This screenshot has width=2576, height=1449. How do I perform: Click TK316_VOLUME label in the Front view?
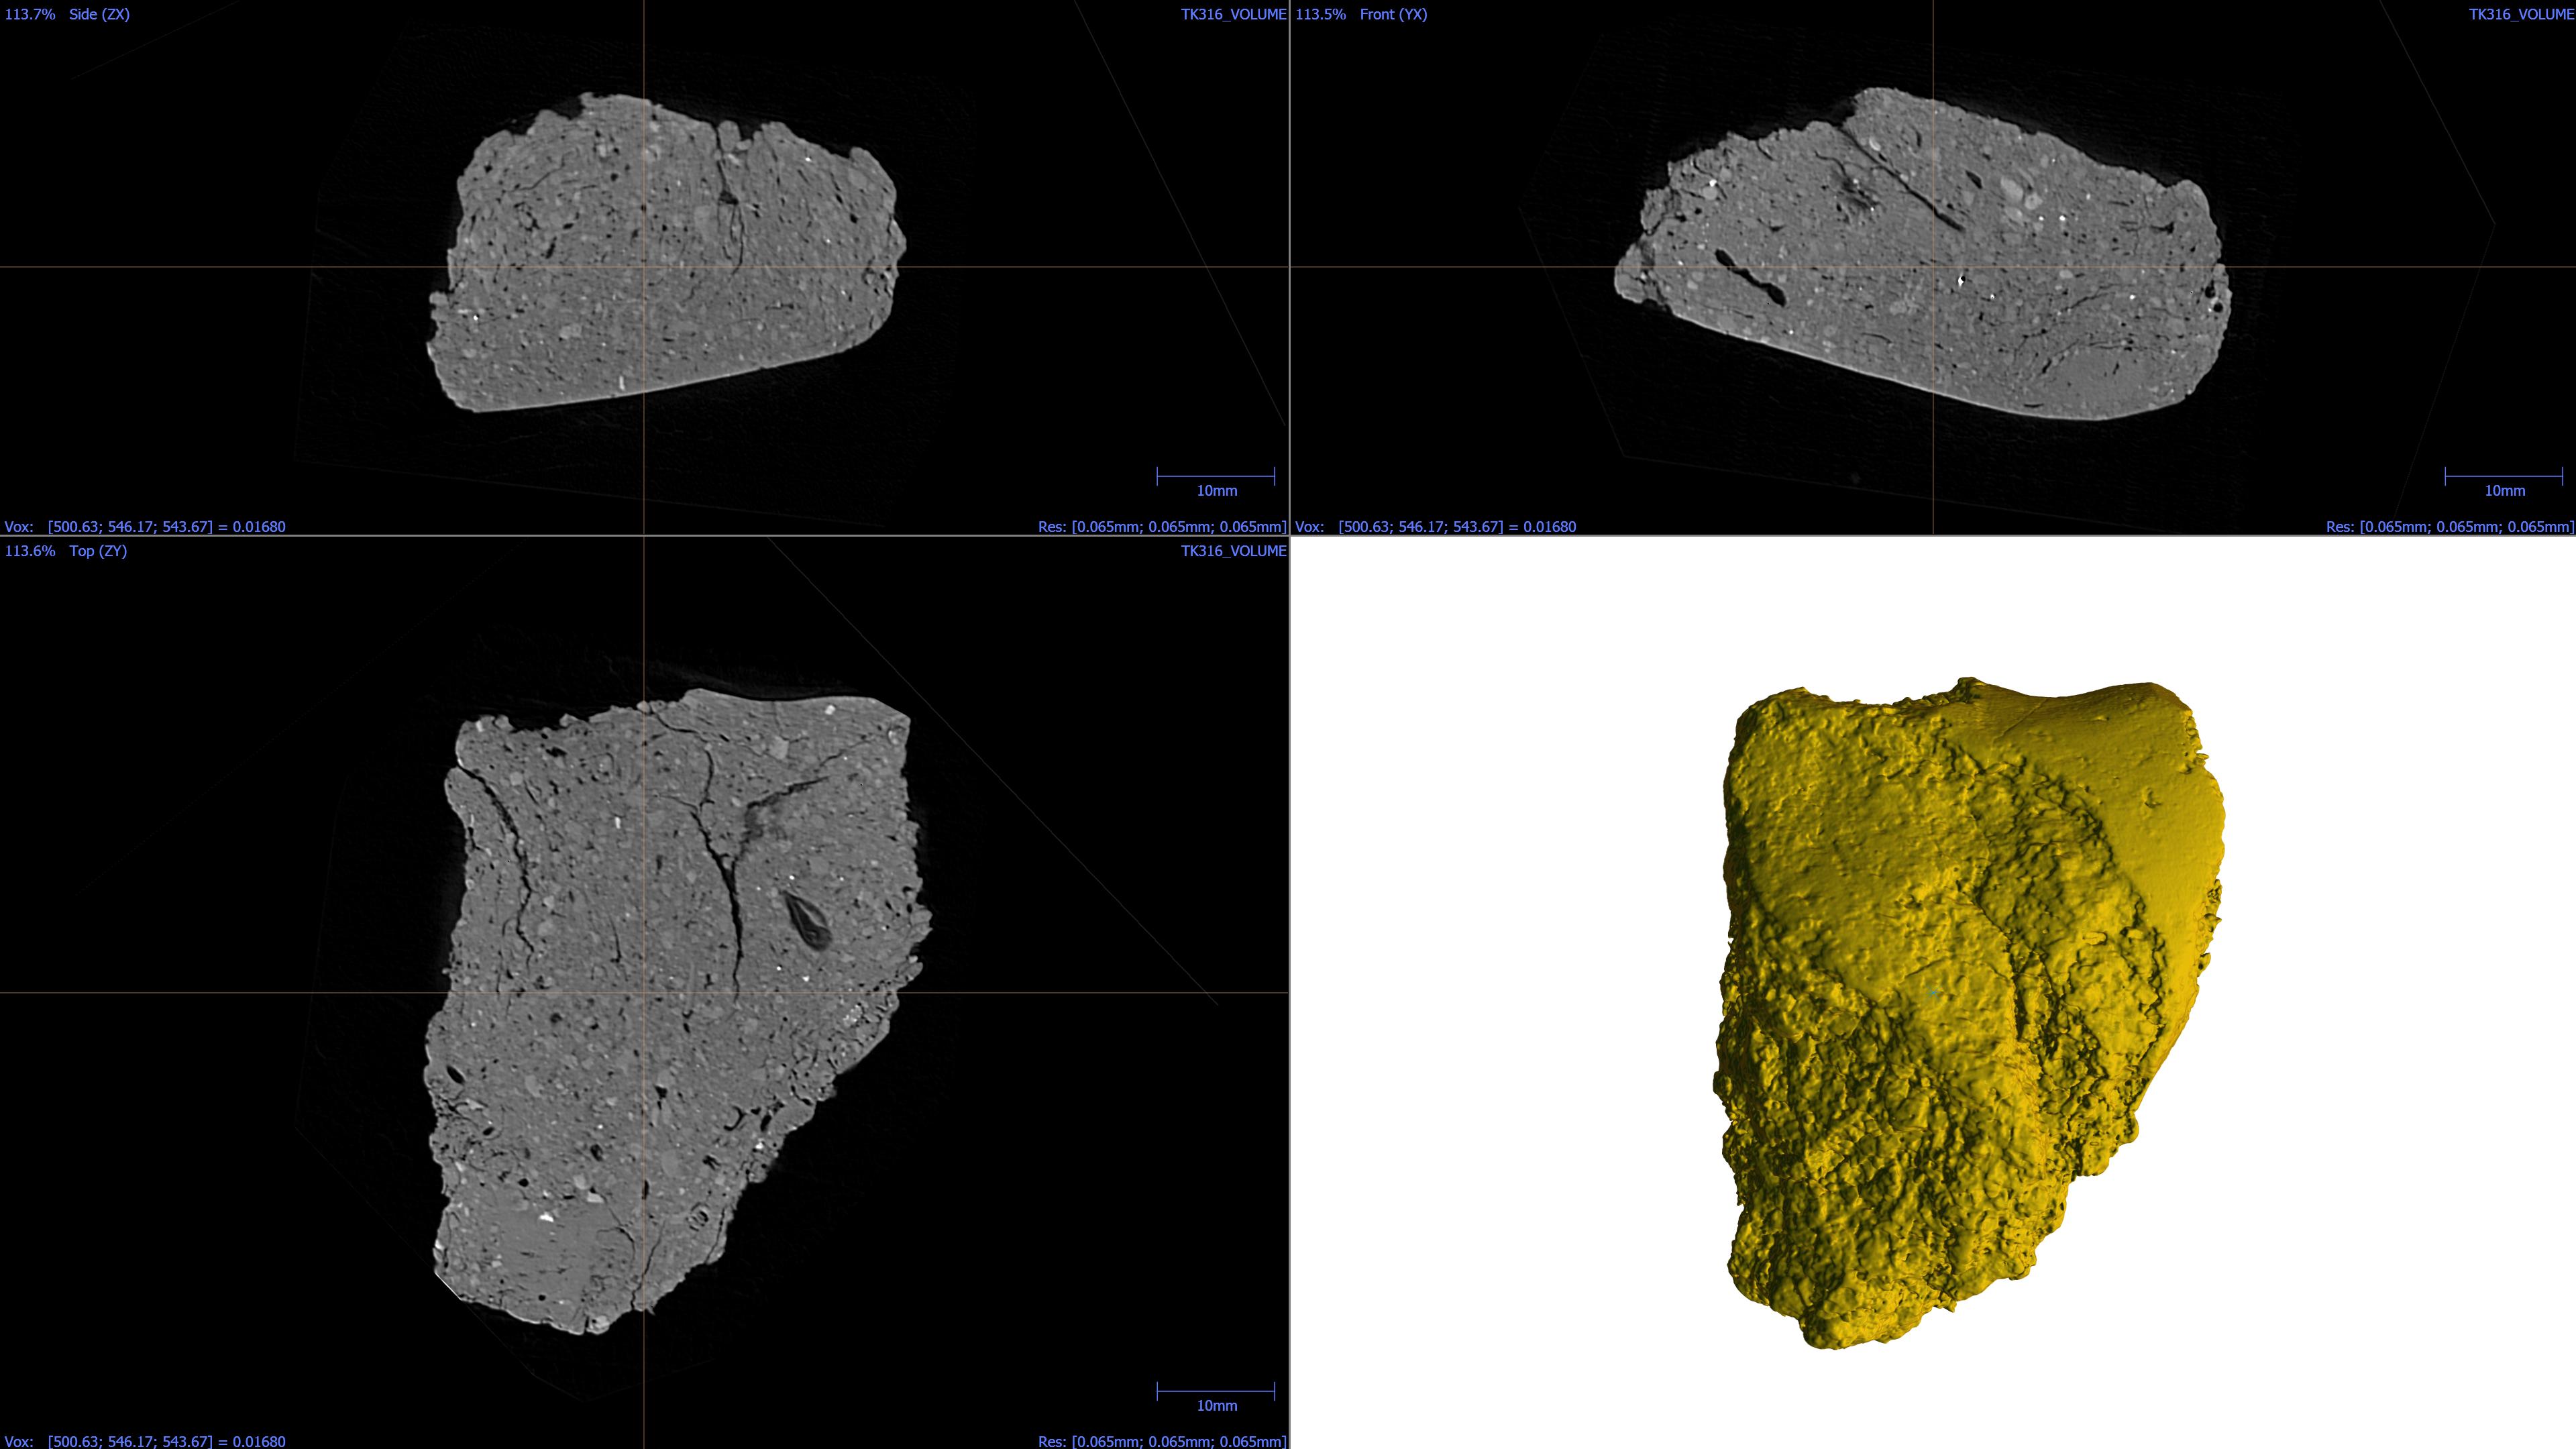2521,14
